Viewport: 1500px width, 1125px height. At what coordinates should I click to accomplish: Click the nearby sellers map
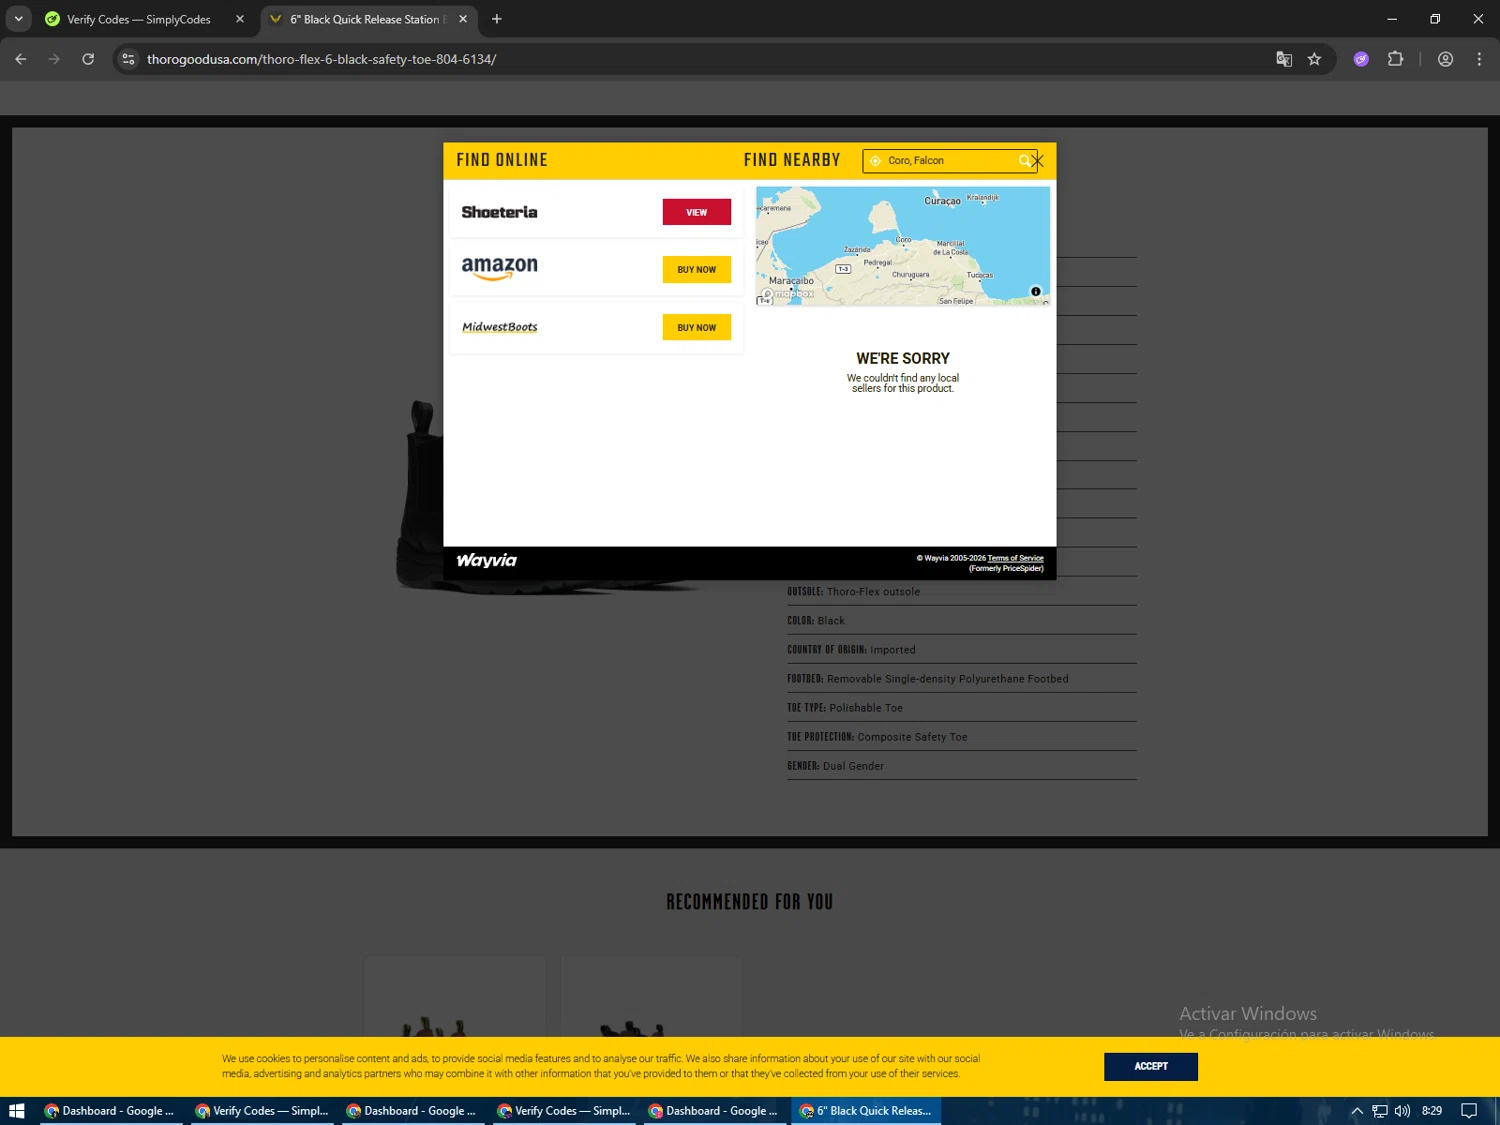coord(903,246)
